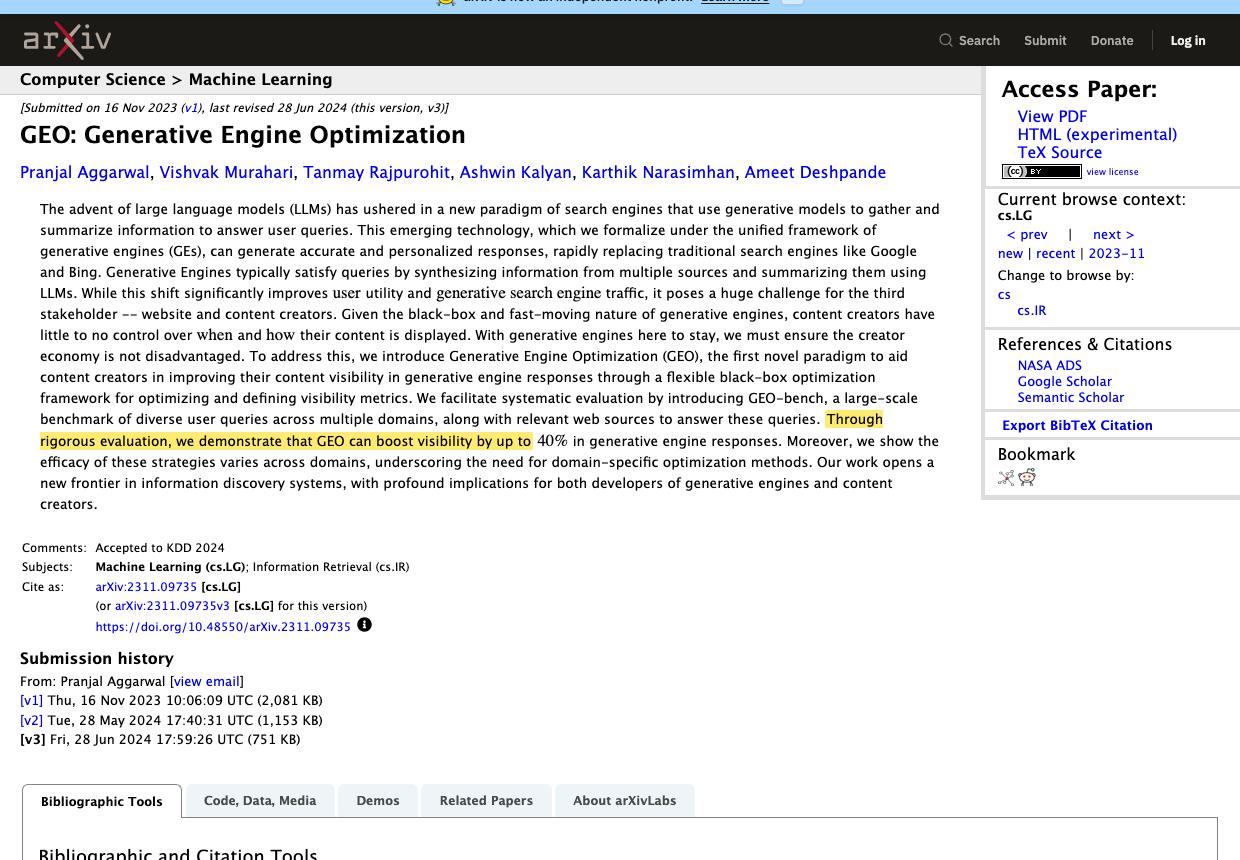
Task: Click Export BibTeX Citation
Action: pyautogui.click(x=1077, y=426)
